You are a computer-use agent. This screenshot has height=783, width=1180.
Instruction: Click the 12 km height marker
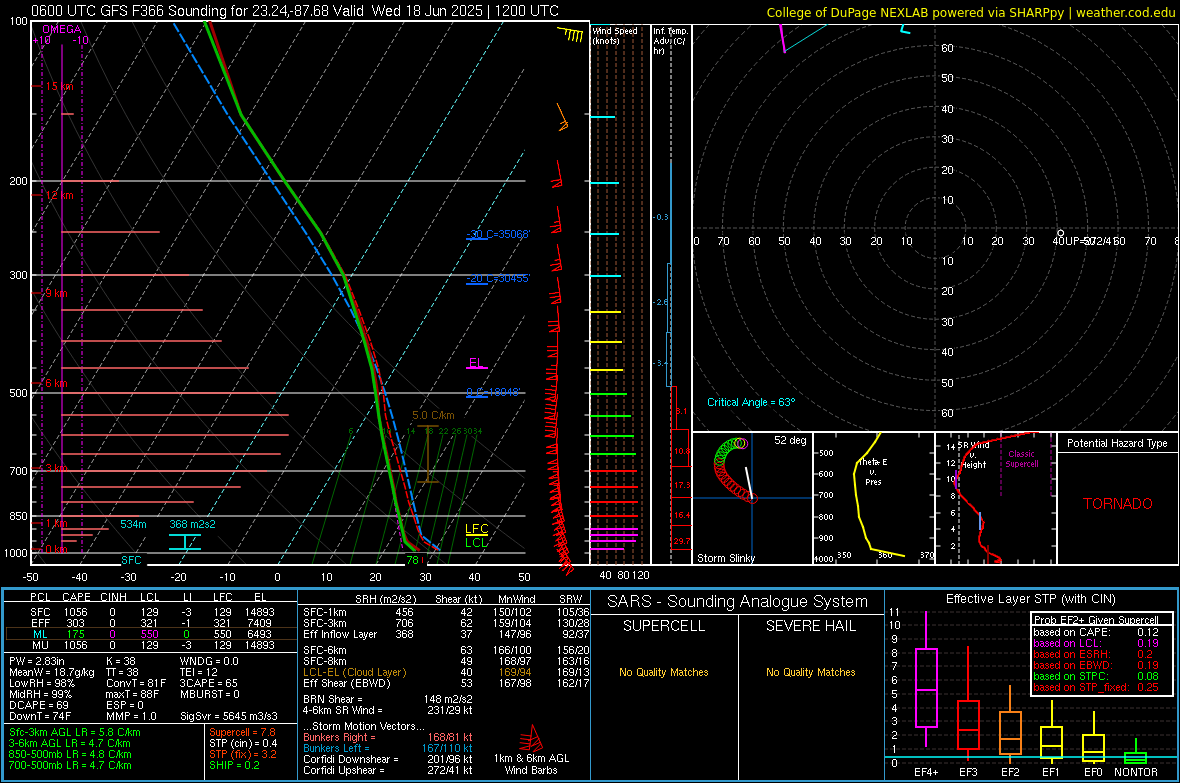coord(59,195)
